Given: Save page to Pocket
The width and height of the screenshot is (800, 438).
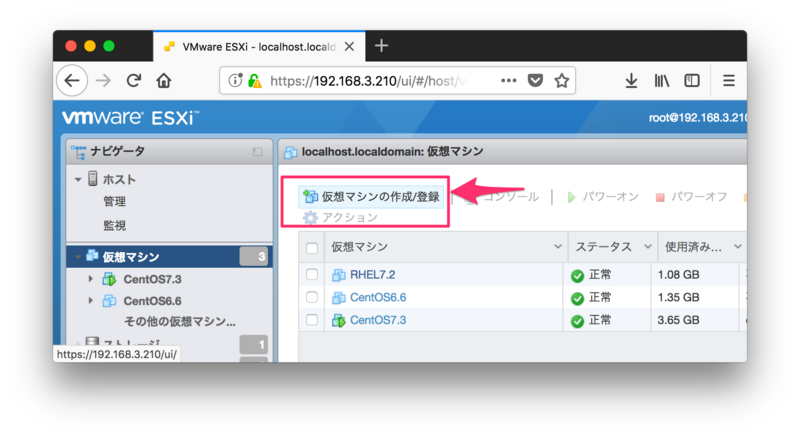Looking at the screenshot, I should tap(535, 81).
